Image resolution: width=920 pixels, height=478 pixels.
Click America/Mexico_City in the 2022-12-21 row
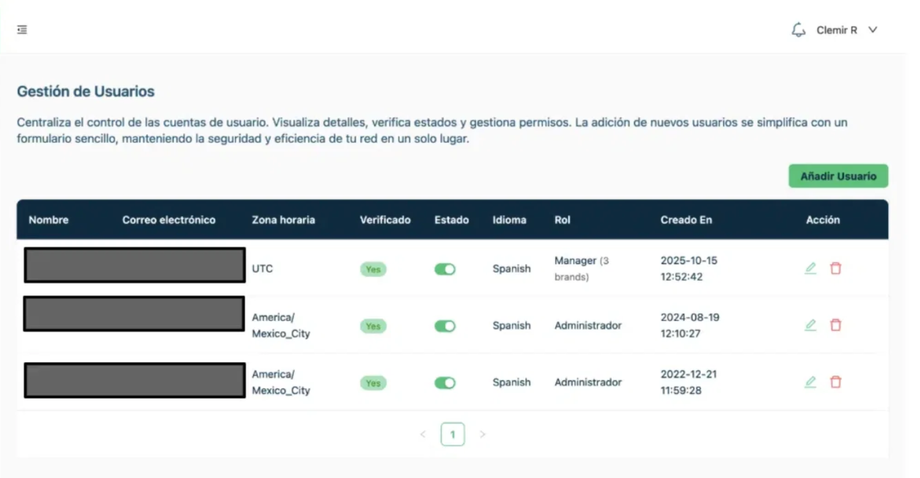coord(281,382)
